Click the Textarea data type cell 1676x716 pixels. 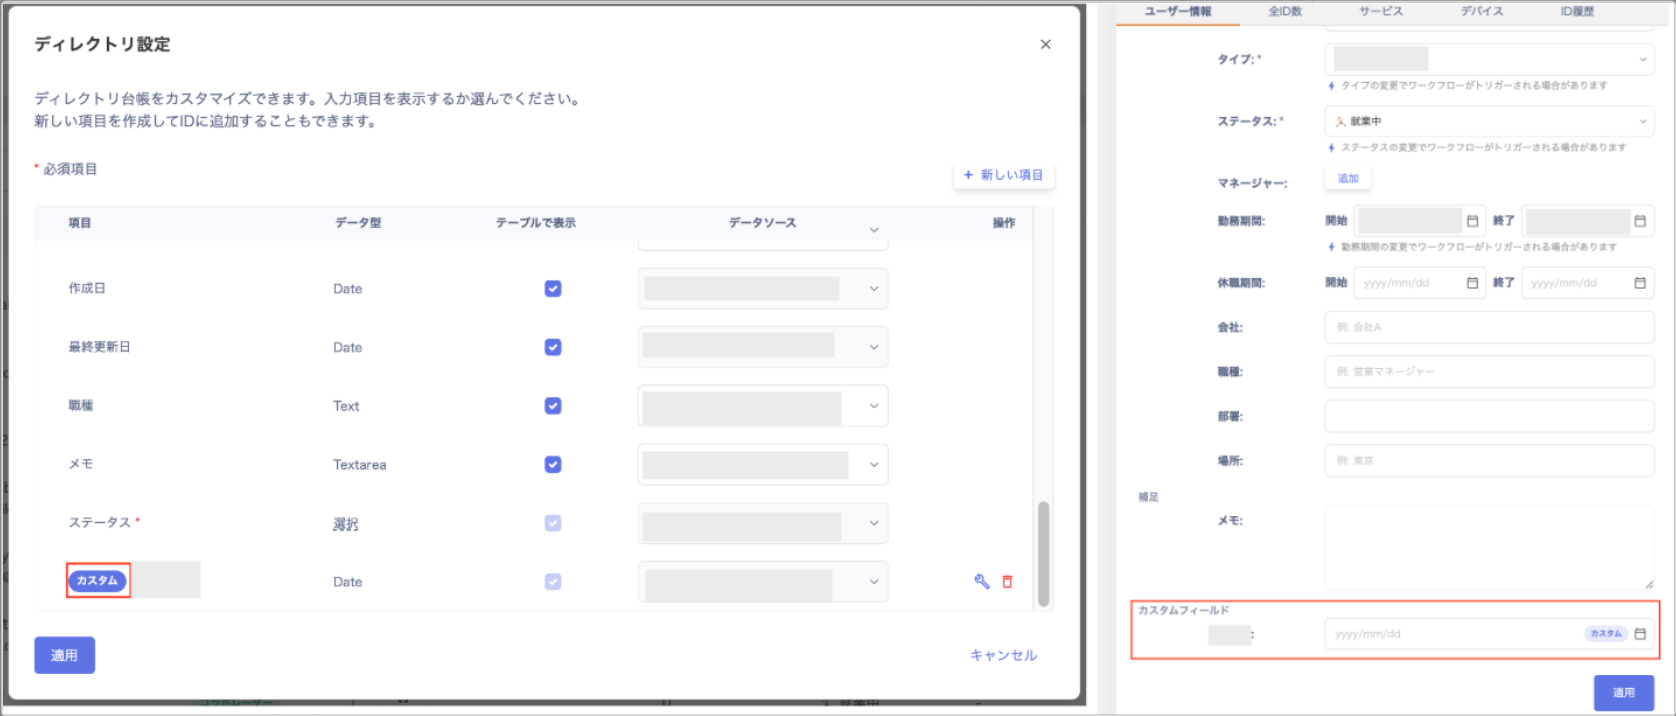tap(360, 465)
